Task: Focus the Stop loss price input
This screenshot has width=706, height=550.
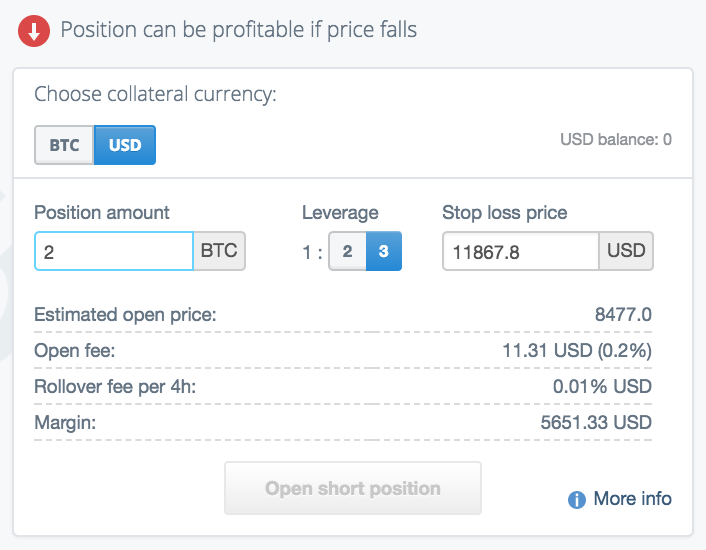Action: (x=520, y=251)
